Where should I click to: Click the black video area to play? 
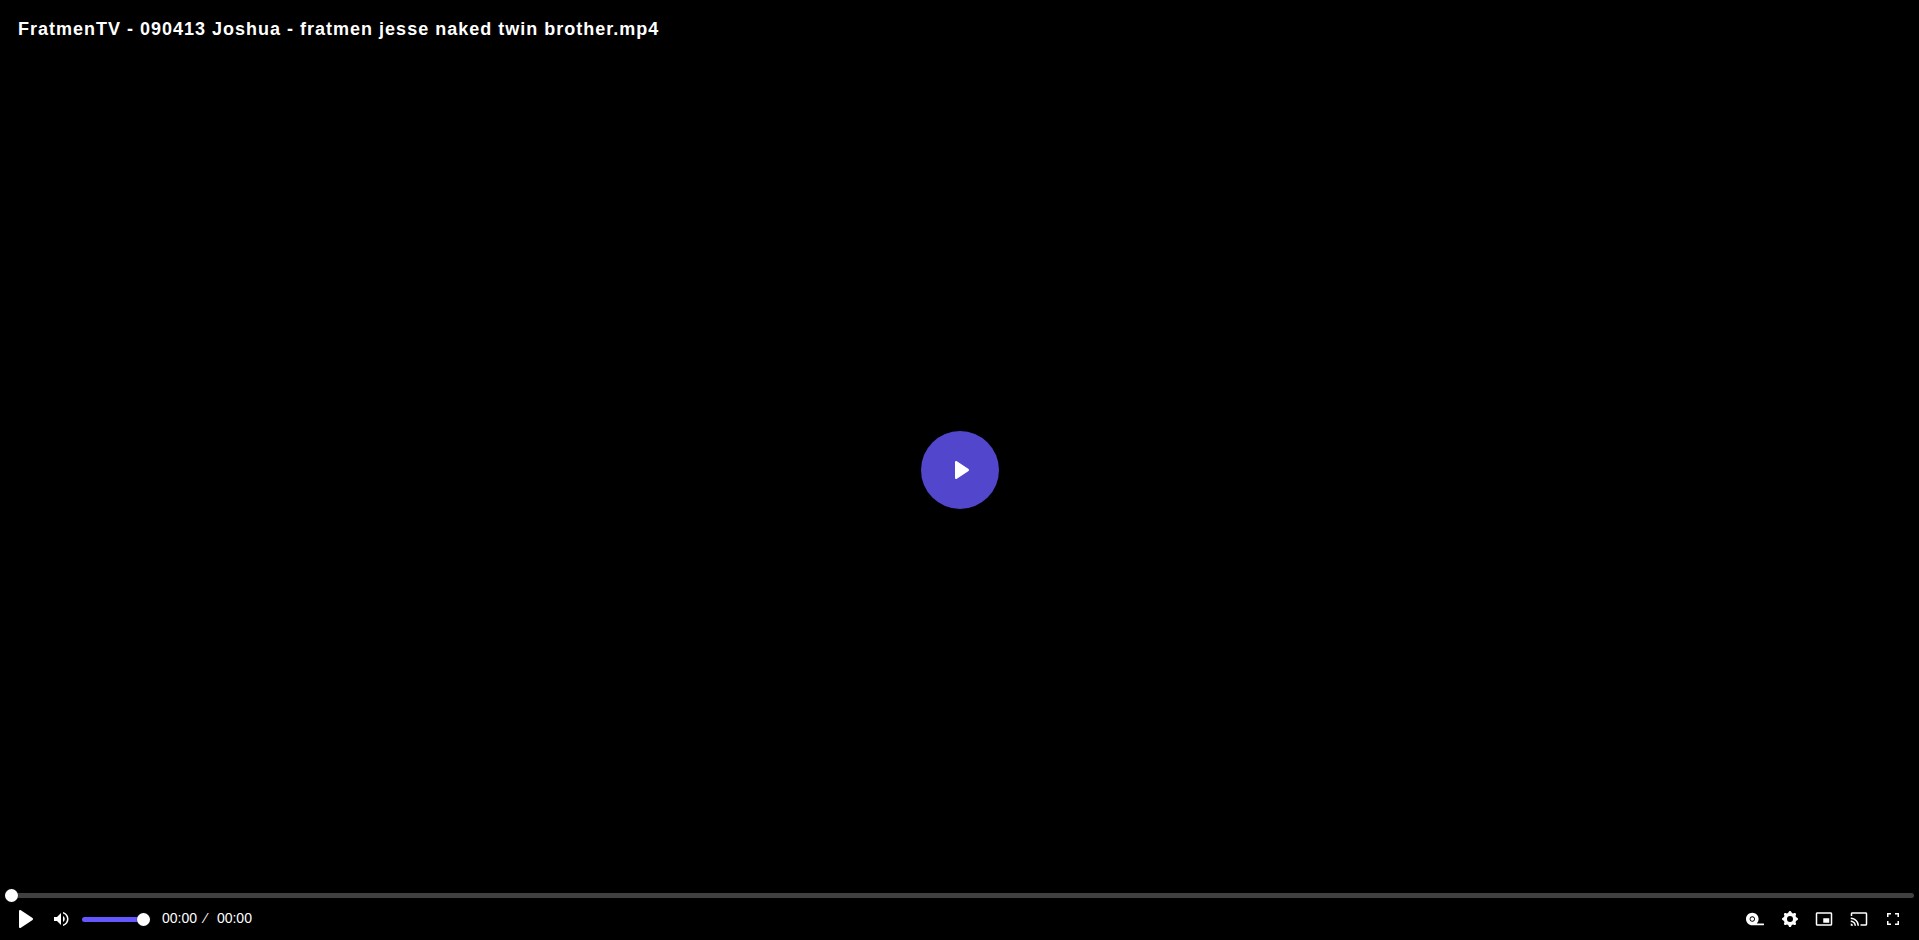tap(959, 250)
